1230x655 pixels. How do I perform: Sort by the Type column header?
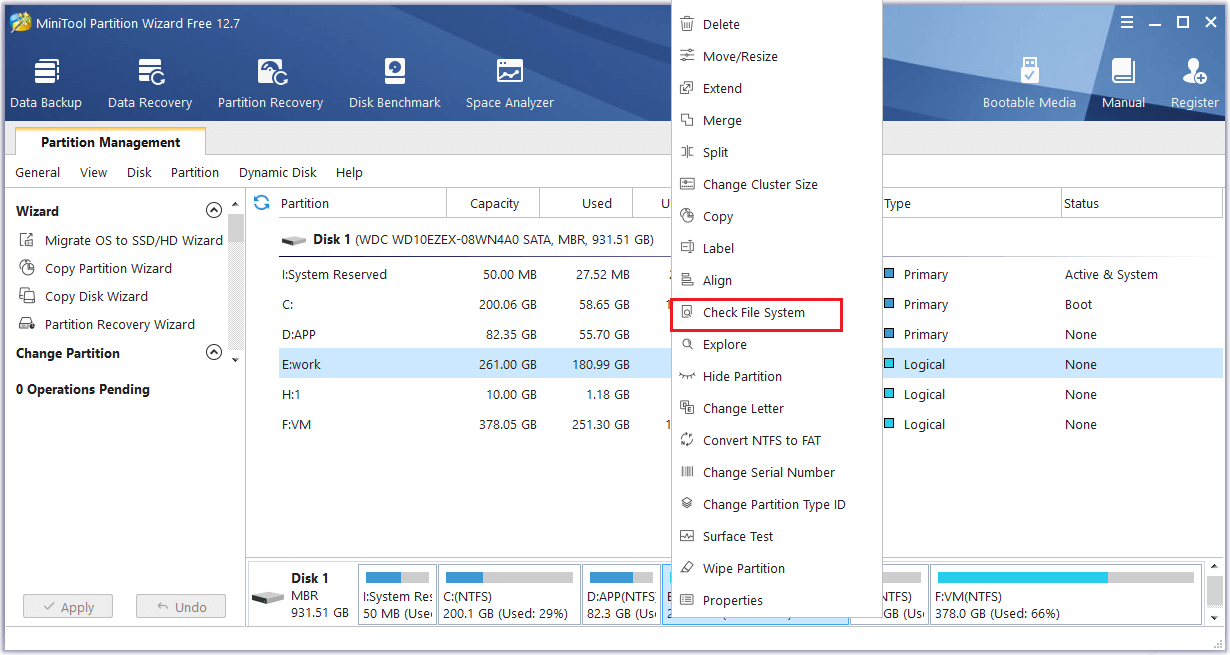[x=970, y=203]
